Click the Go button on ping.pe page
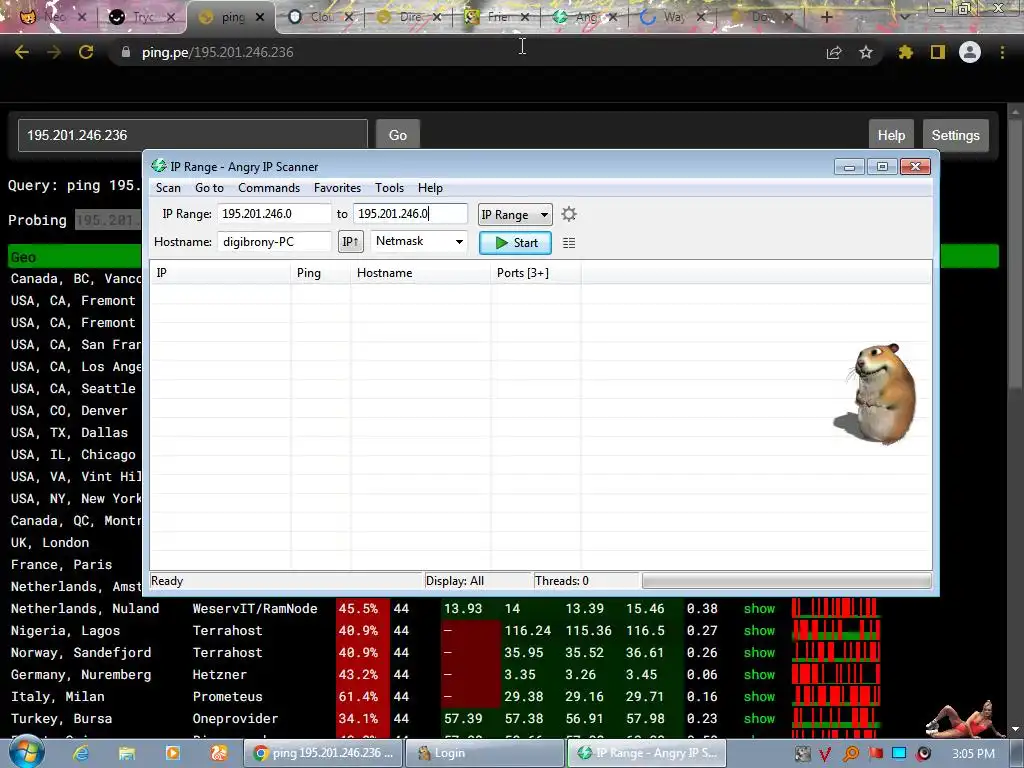The image size is (1024, 768). [x=398, y=135]
